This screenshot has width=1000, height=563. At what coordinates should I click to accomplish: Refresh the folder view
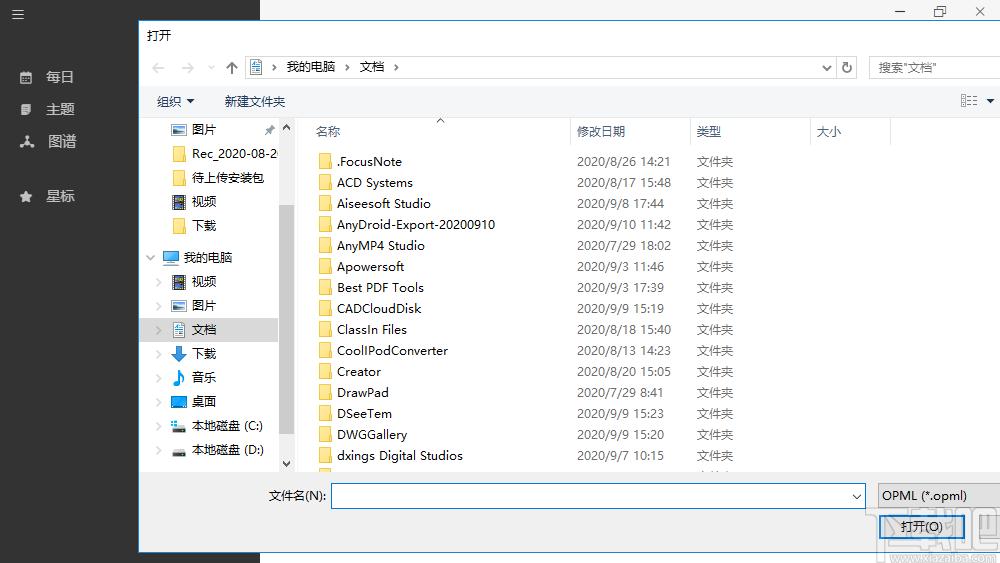pos(847,68)
